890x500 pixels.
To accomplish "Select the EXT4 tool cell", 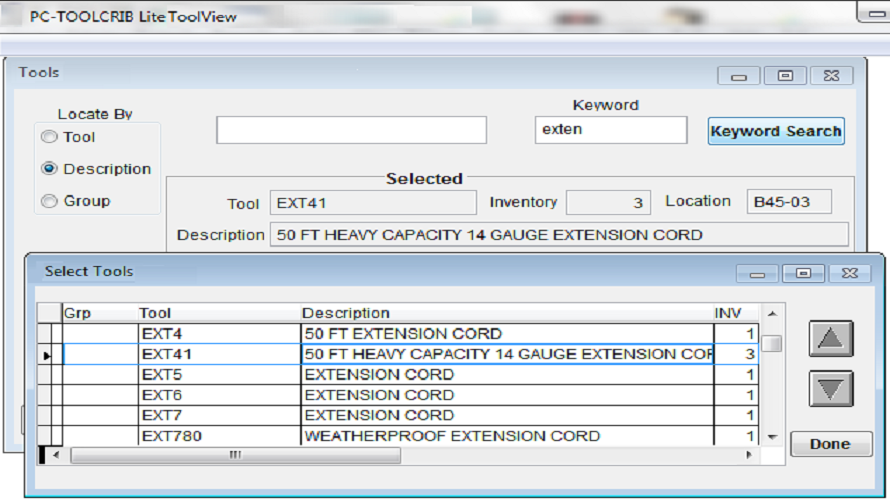I will [x=219, y=334].
